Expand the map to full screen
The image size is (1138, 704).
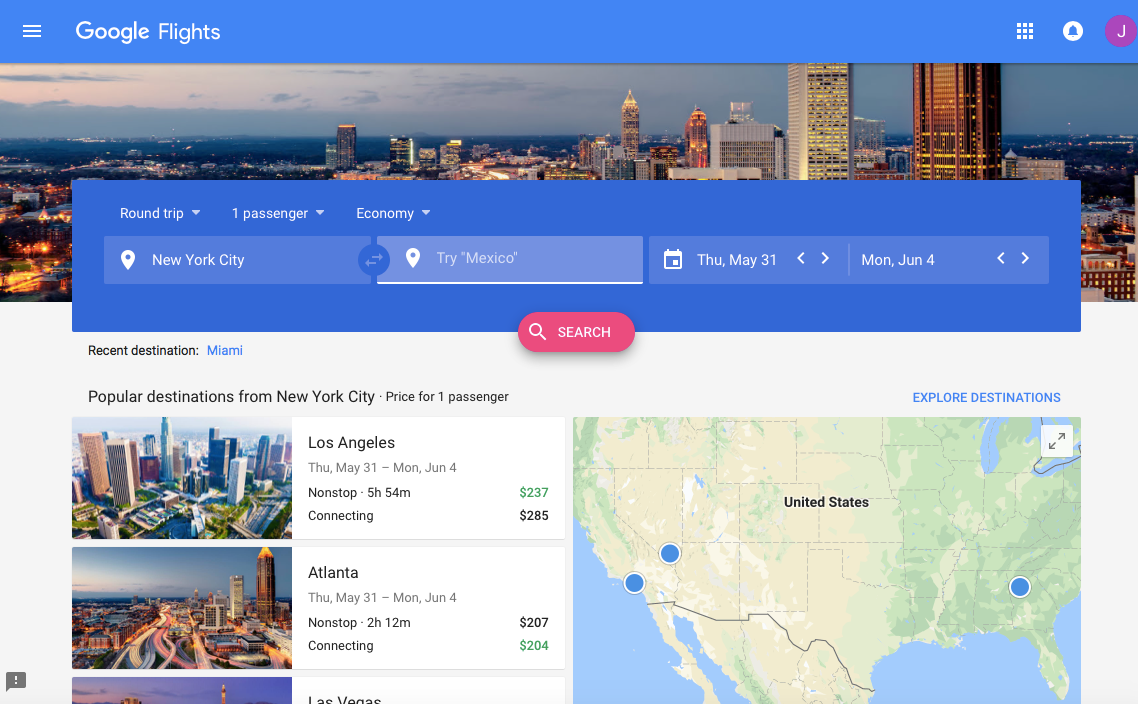(x=1057, y=441)
